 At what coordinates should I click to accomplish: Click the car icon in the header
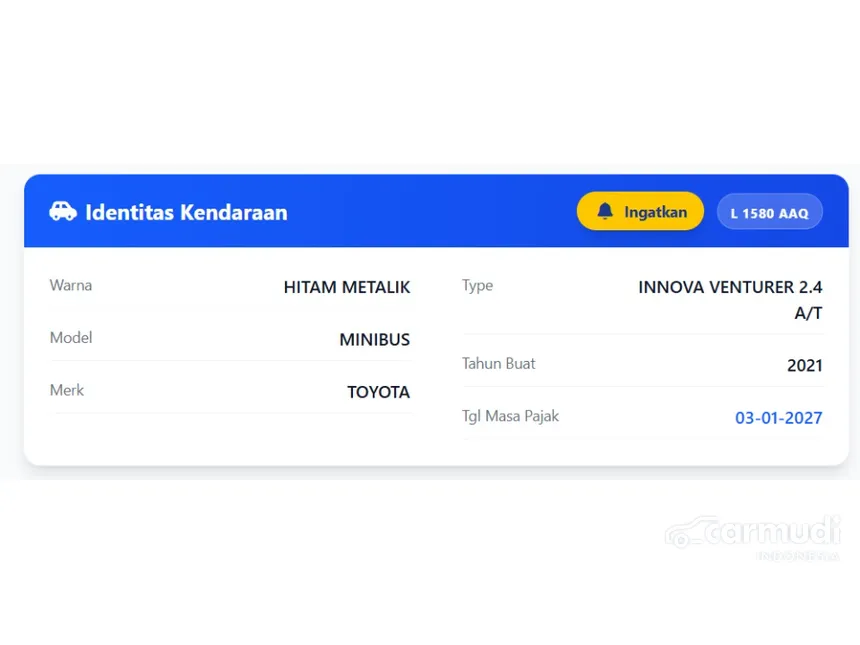[x=62, y=212]
